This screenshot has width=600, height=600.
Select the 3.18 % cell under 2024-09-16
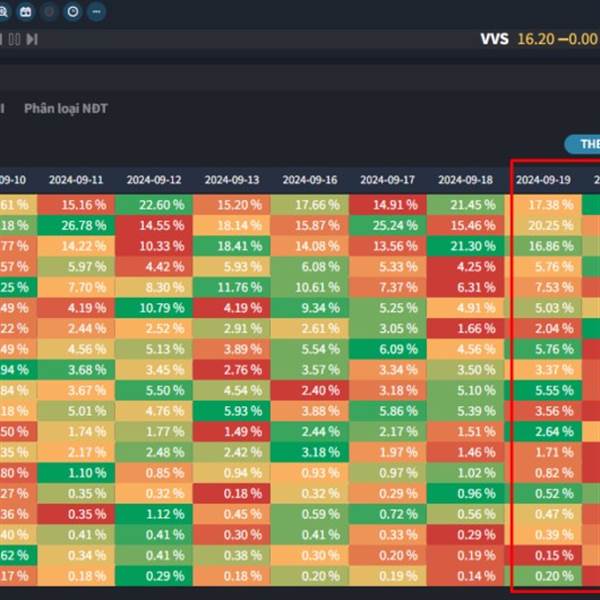coord(310,452)
